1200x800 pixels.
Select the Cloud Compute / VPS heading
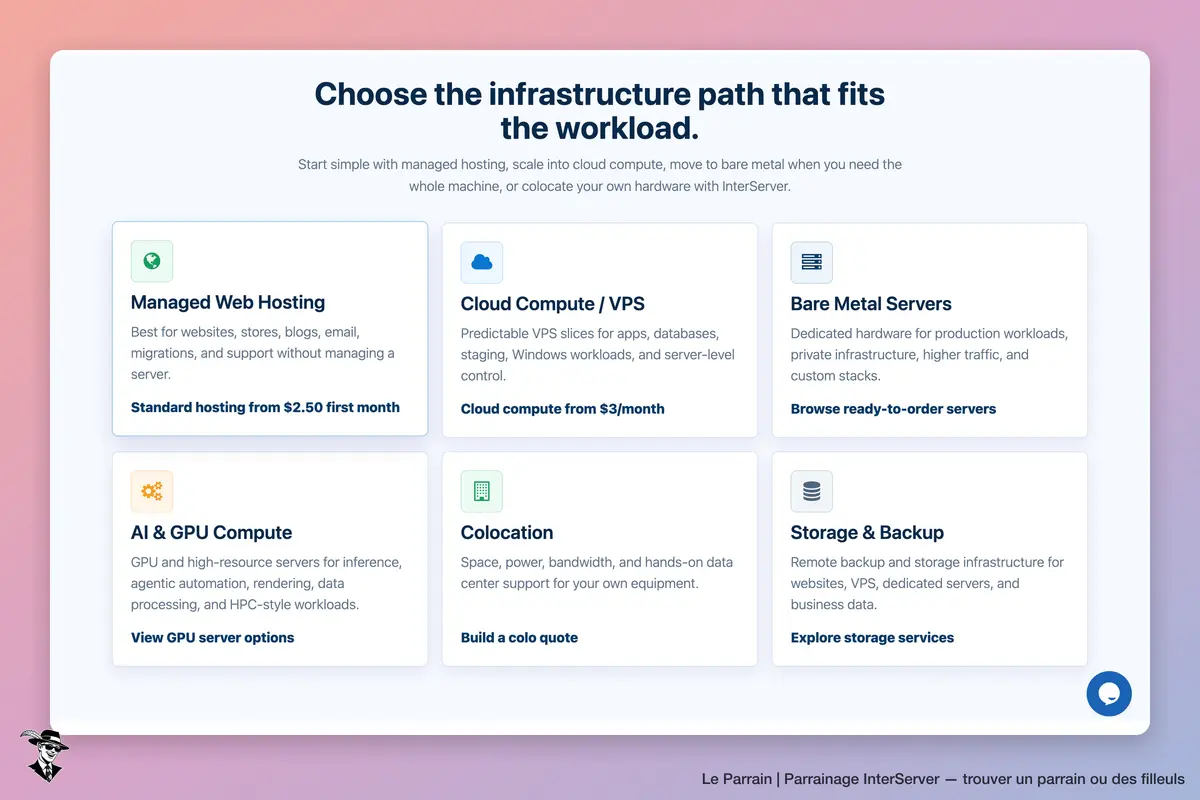click(553, 303)
